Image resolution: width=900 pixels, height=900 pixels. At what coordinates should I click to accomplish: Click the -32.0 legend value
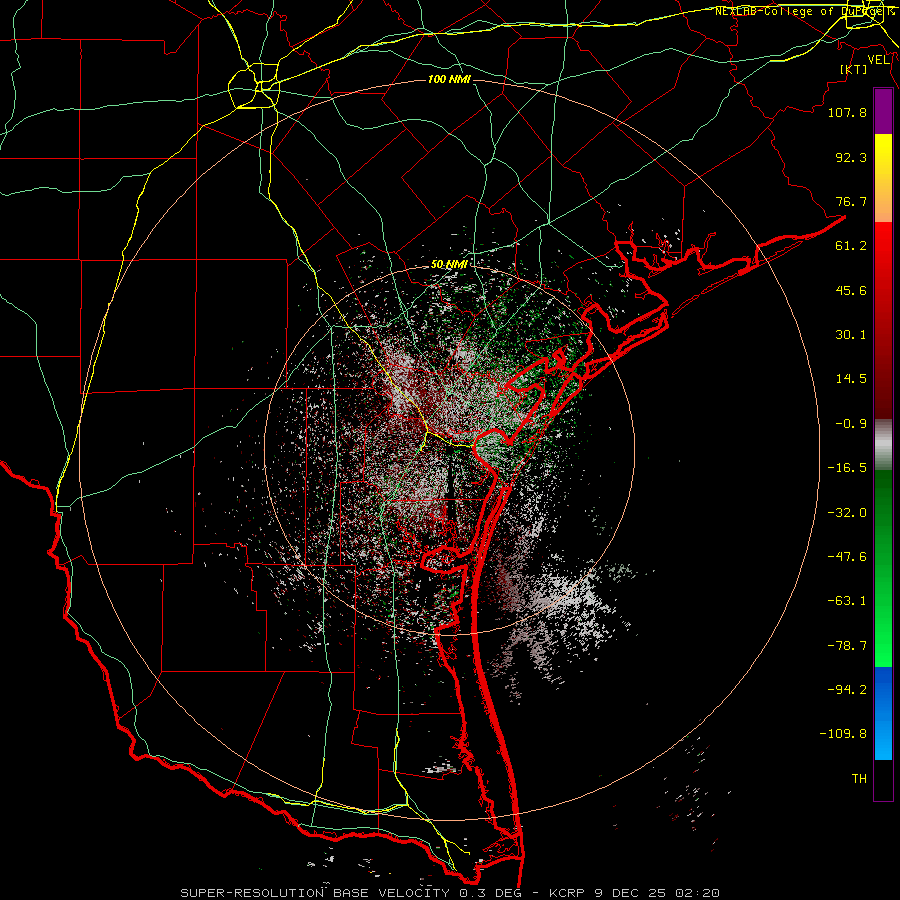pyautogui.click(x=847, y=513)
